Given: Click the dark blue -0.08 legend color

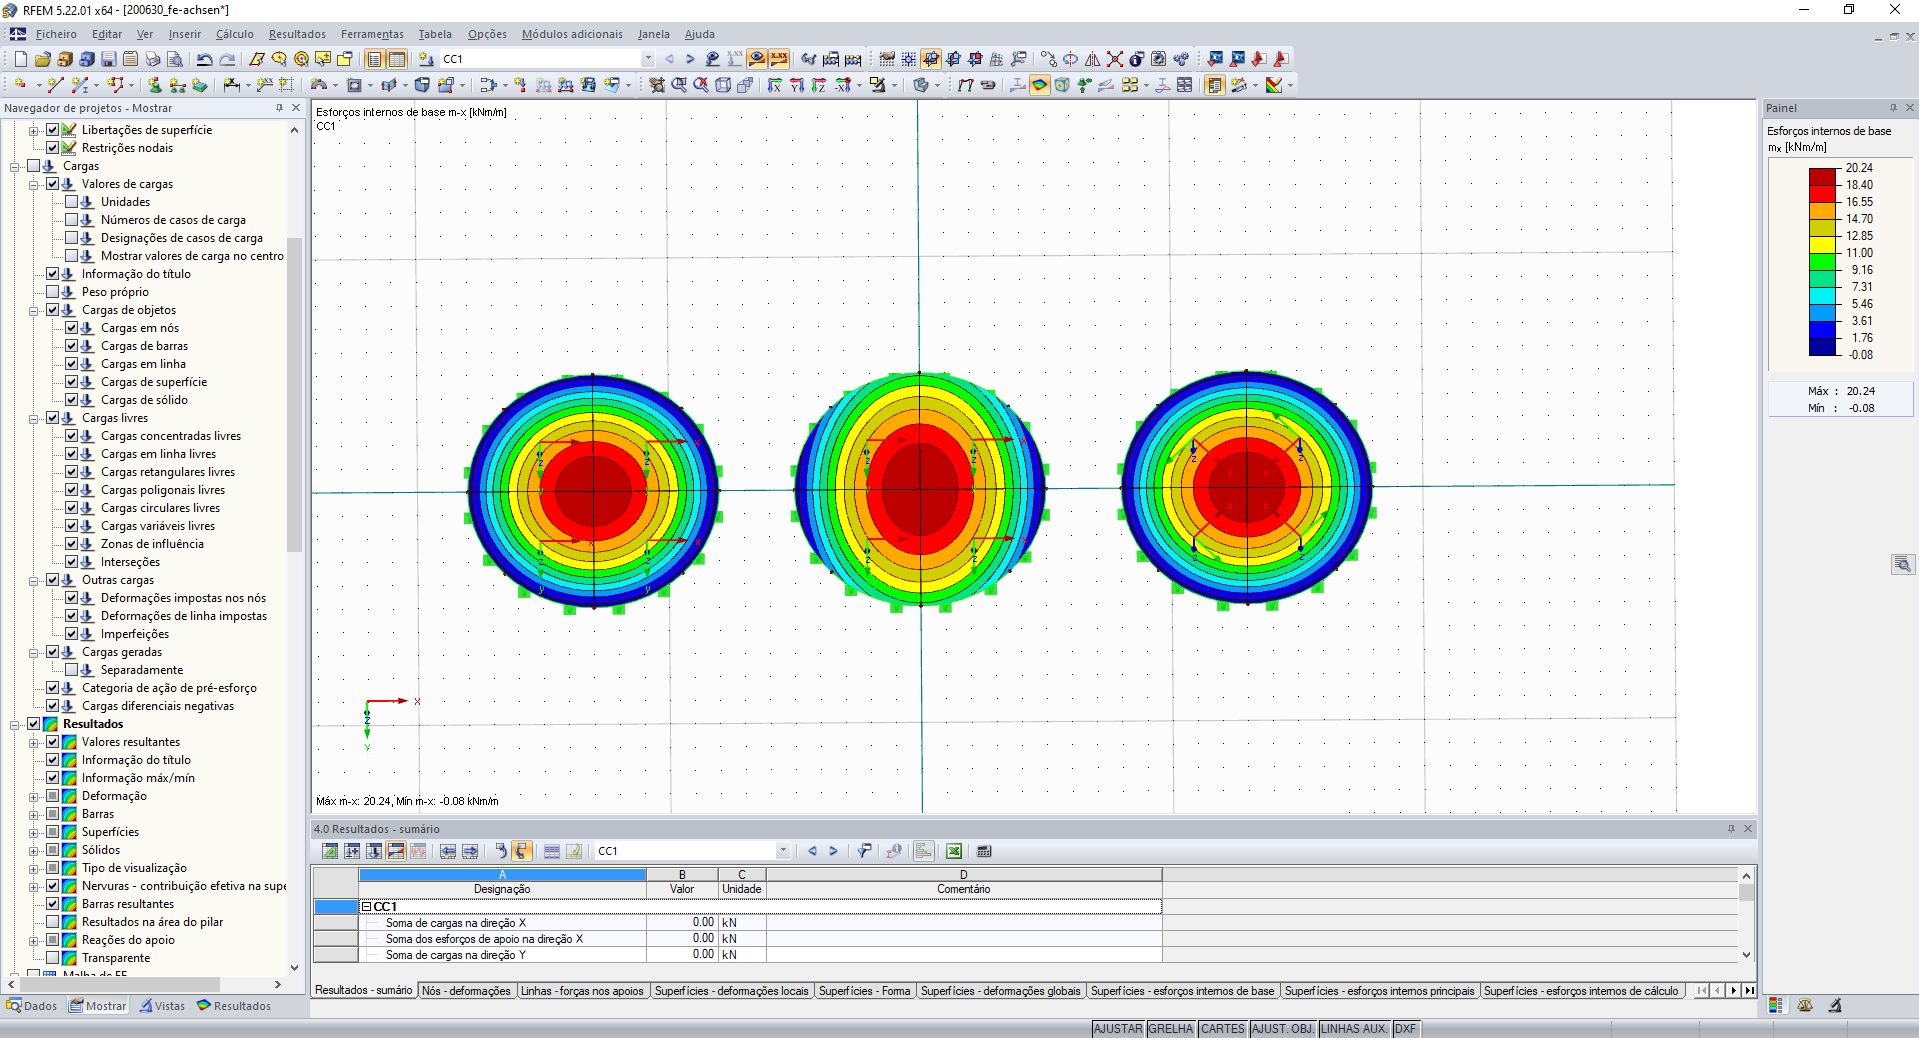Looking at the screenshot, I should coord(1823,347).
